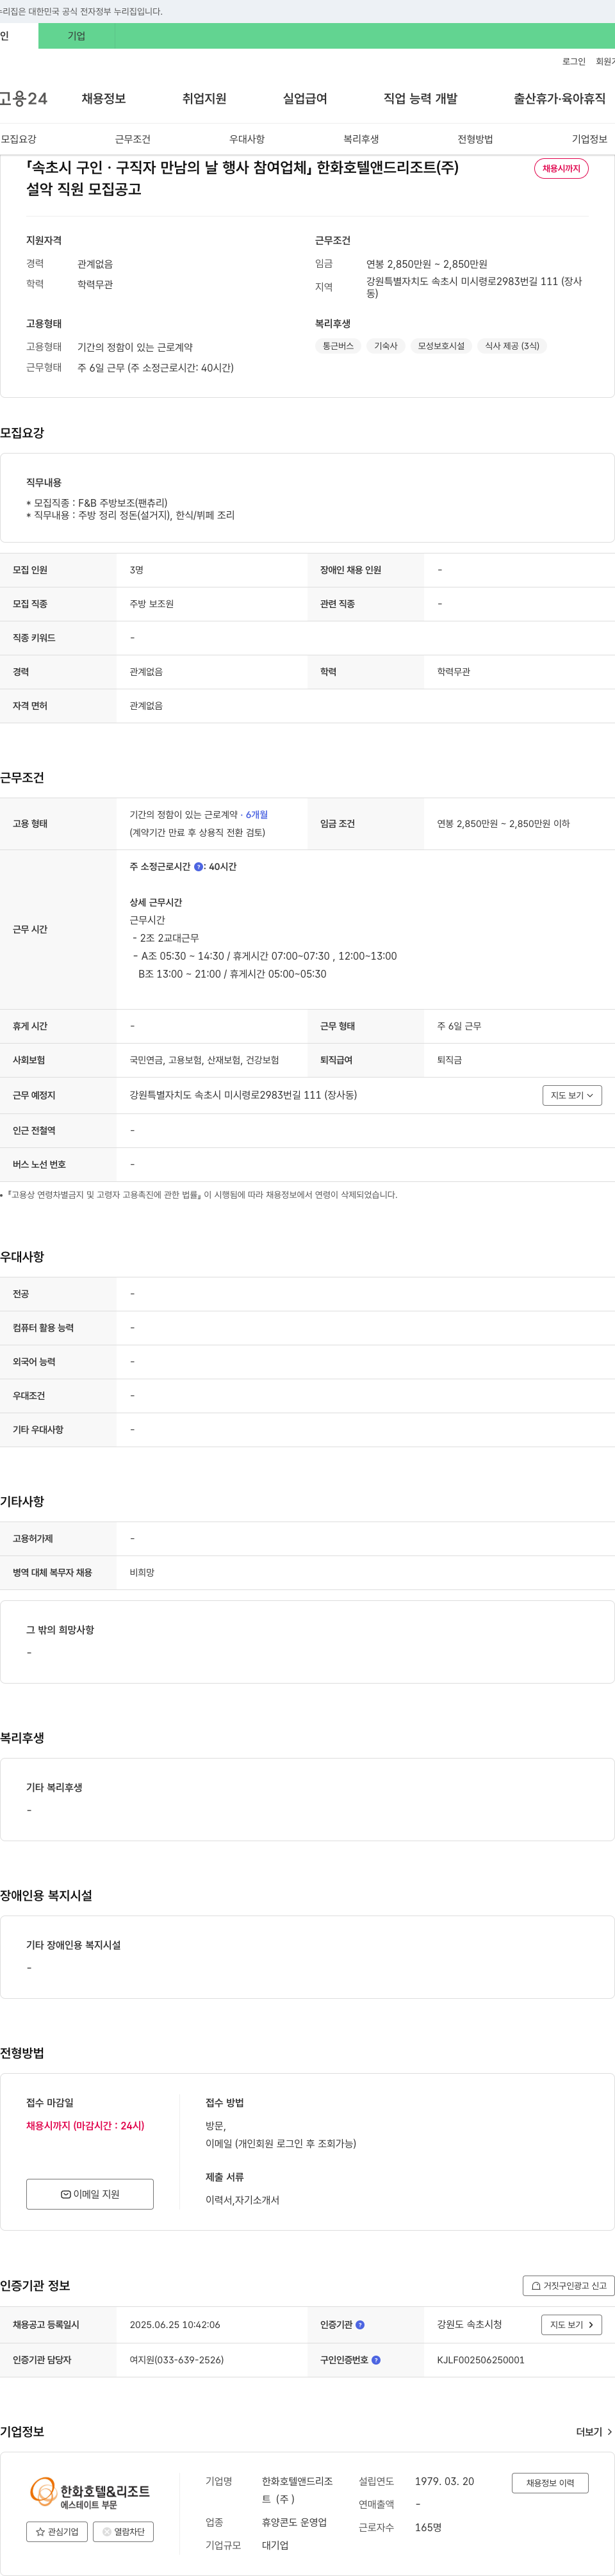Screen dimensions: 615x2576
Task: Add company with the 관심기업 star button
Action: click(57, 2532)
